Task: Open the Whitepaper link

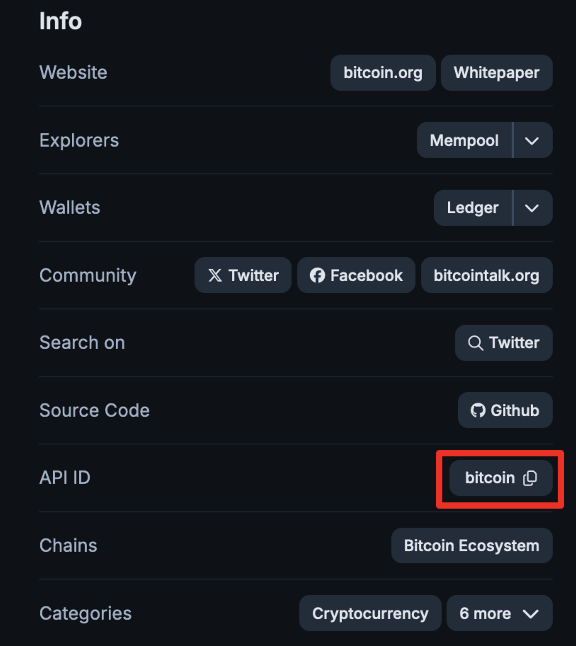Action: (x=496, y=73)
